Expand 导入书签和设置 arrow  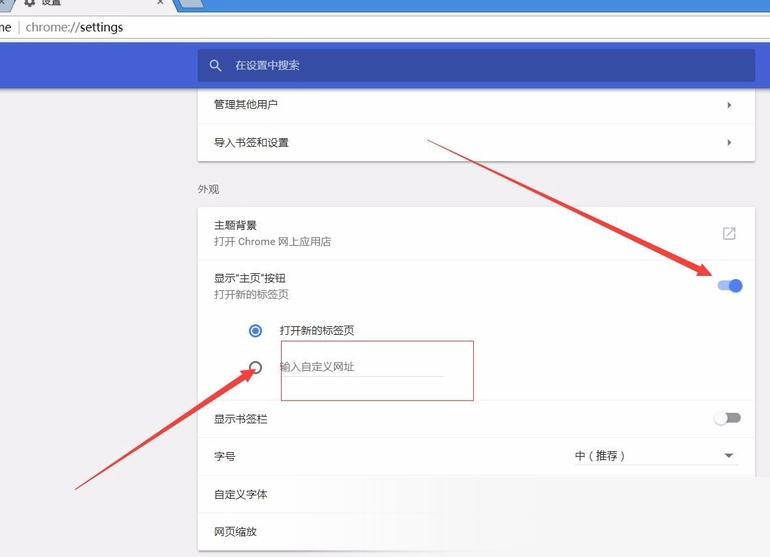(729, 142)
